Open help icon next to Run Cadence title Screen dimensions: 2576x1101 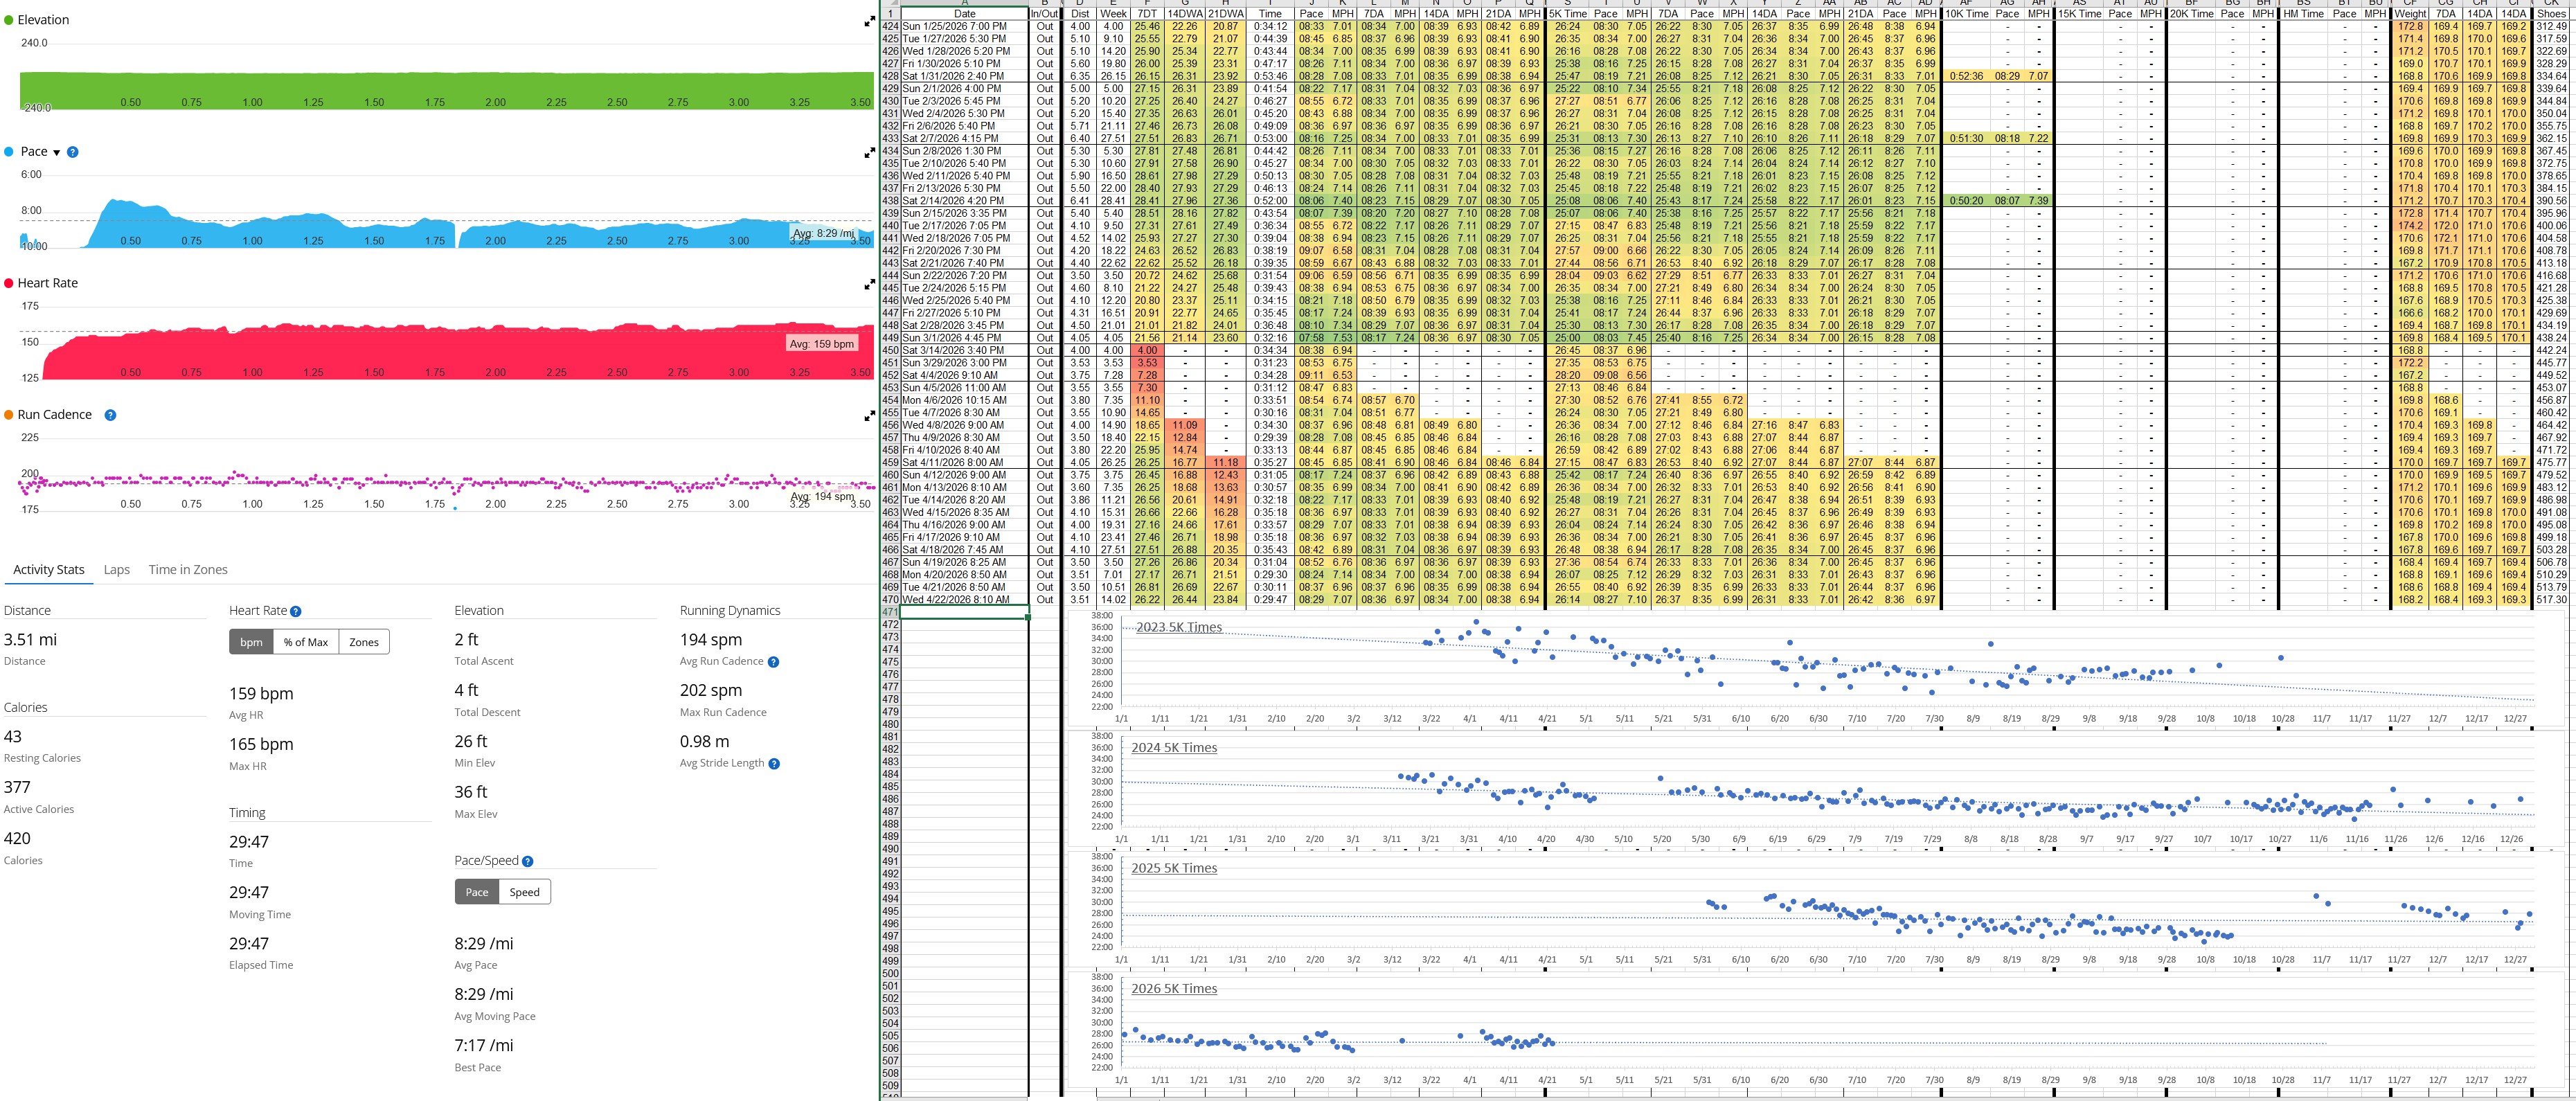(x=110, y=415)
